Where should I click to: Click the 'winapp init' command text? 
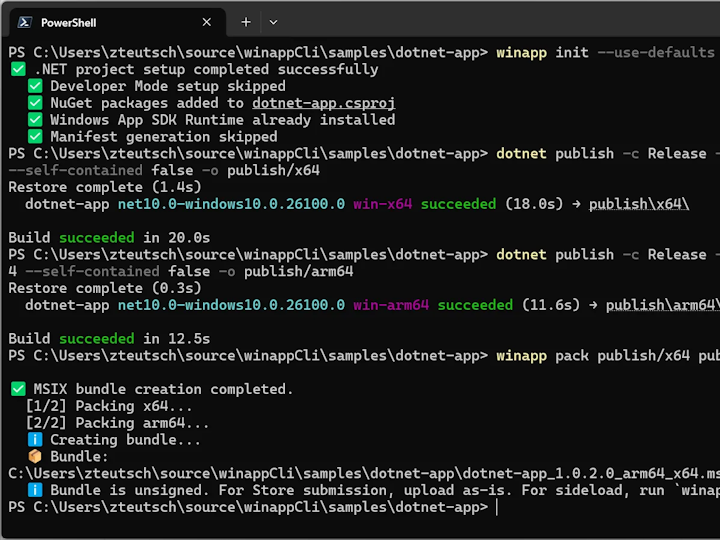pos(542,52)
